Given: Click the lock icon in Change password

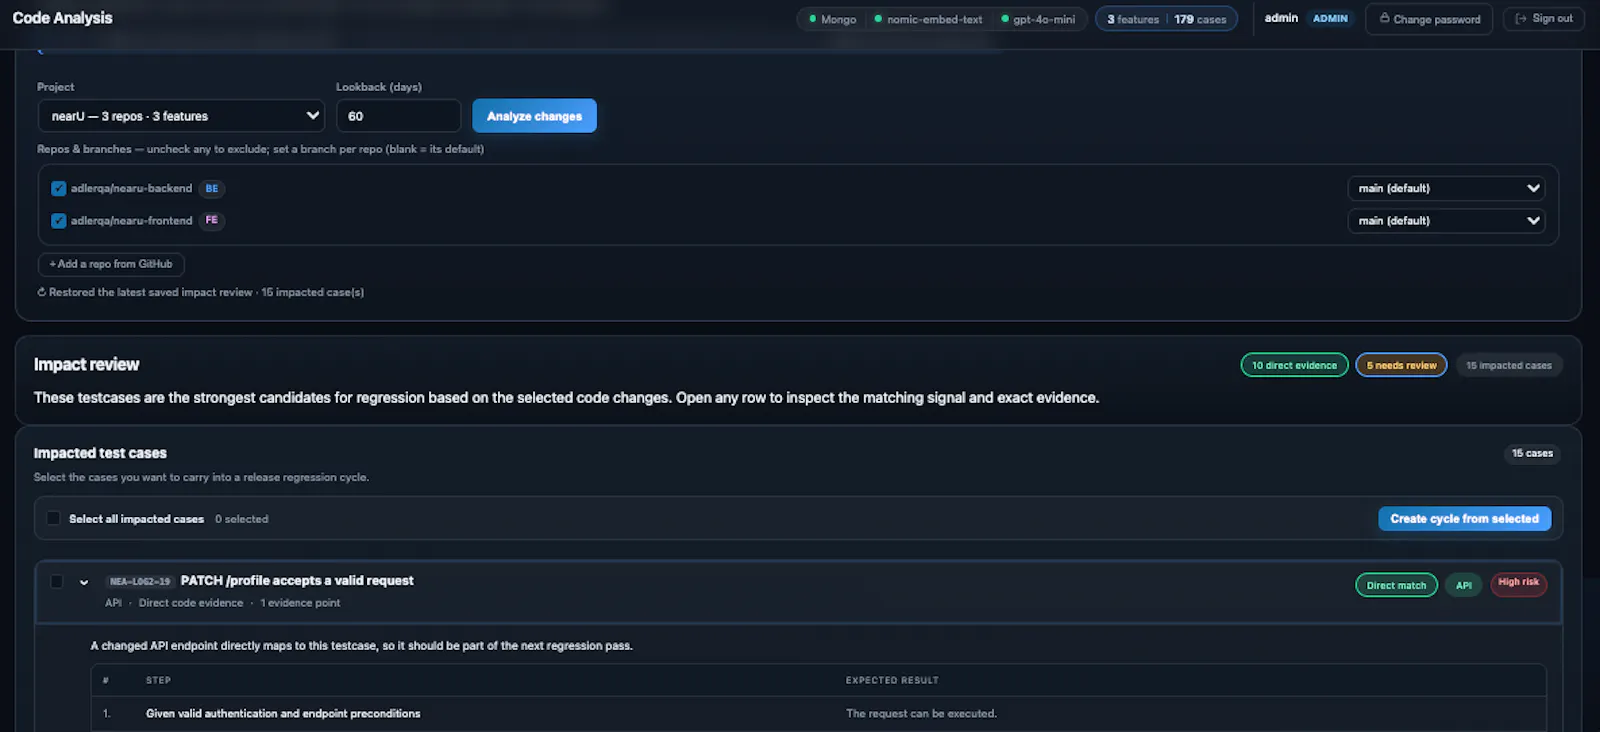Looking at the screenshot, I should [x=1384, y=18].
